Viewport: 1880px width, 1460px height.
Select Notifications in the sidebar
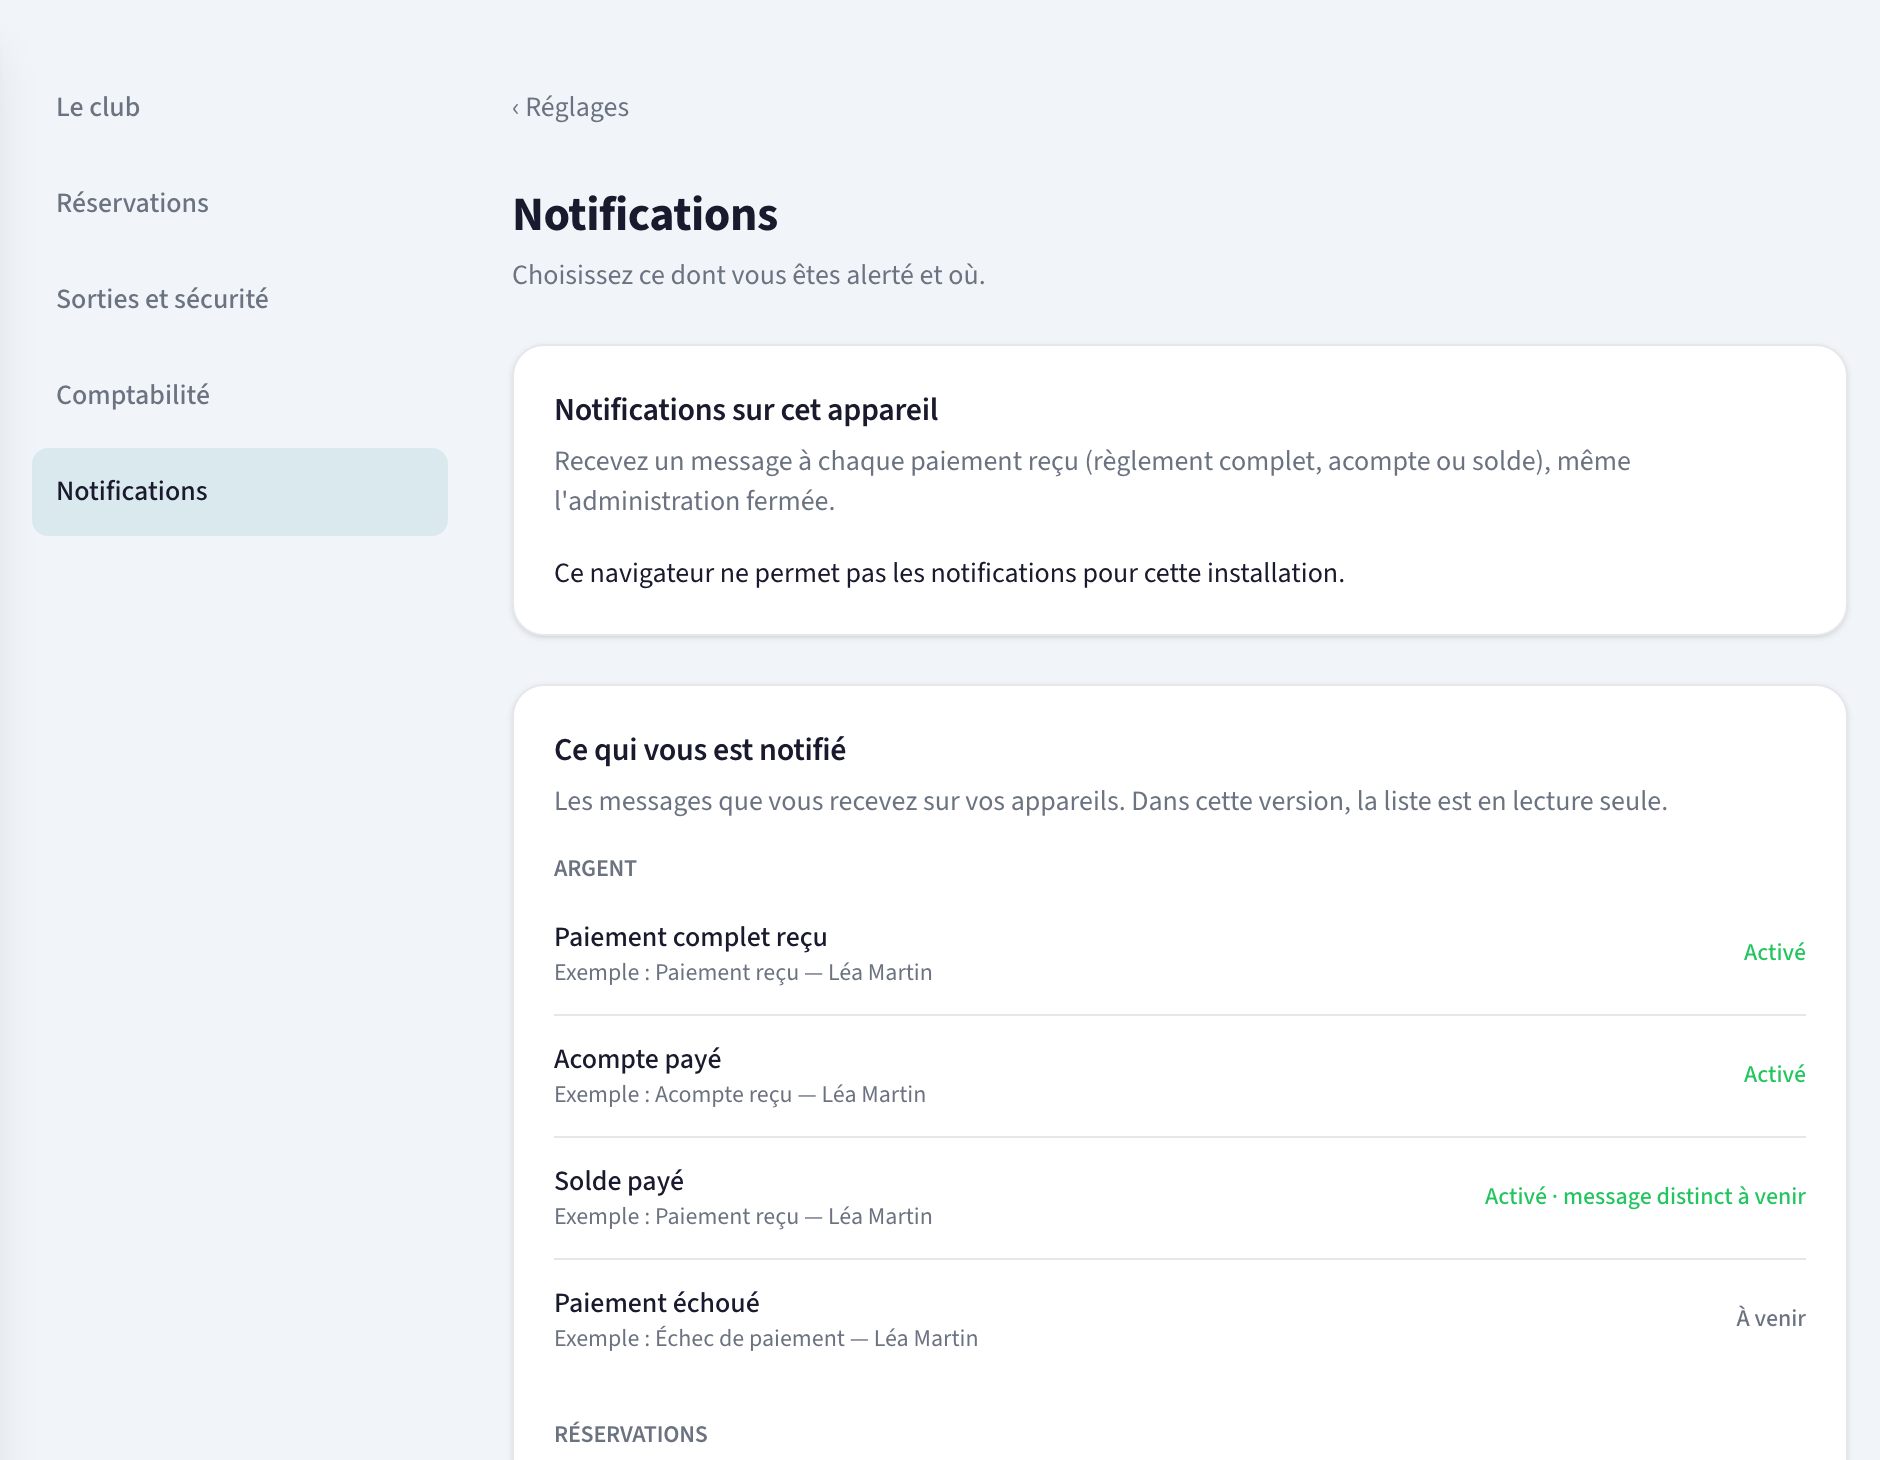[x=240, y=491]
